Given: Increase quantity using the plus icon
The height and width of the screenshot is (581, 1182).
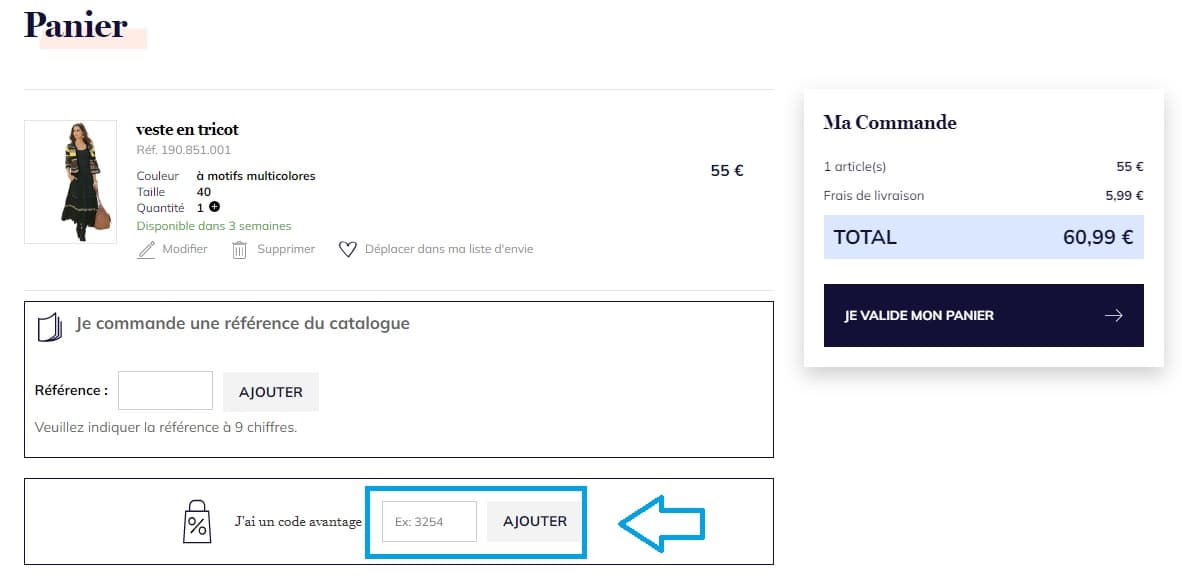Looking at the screenshot, I should click(x=212, y=207).
